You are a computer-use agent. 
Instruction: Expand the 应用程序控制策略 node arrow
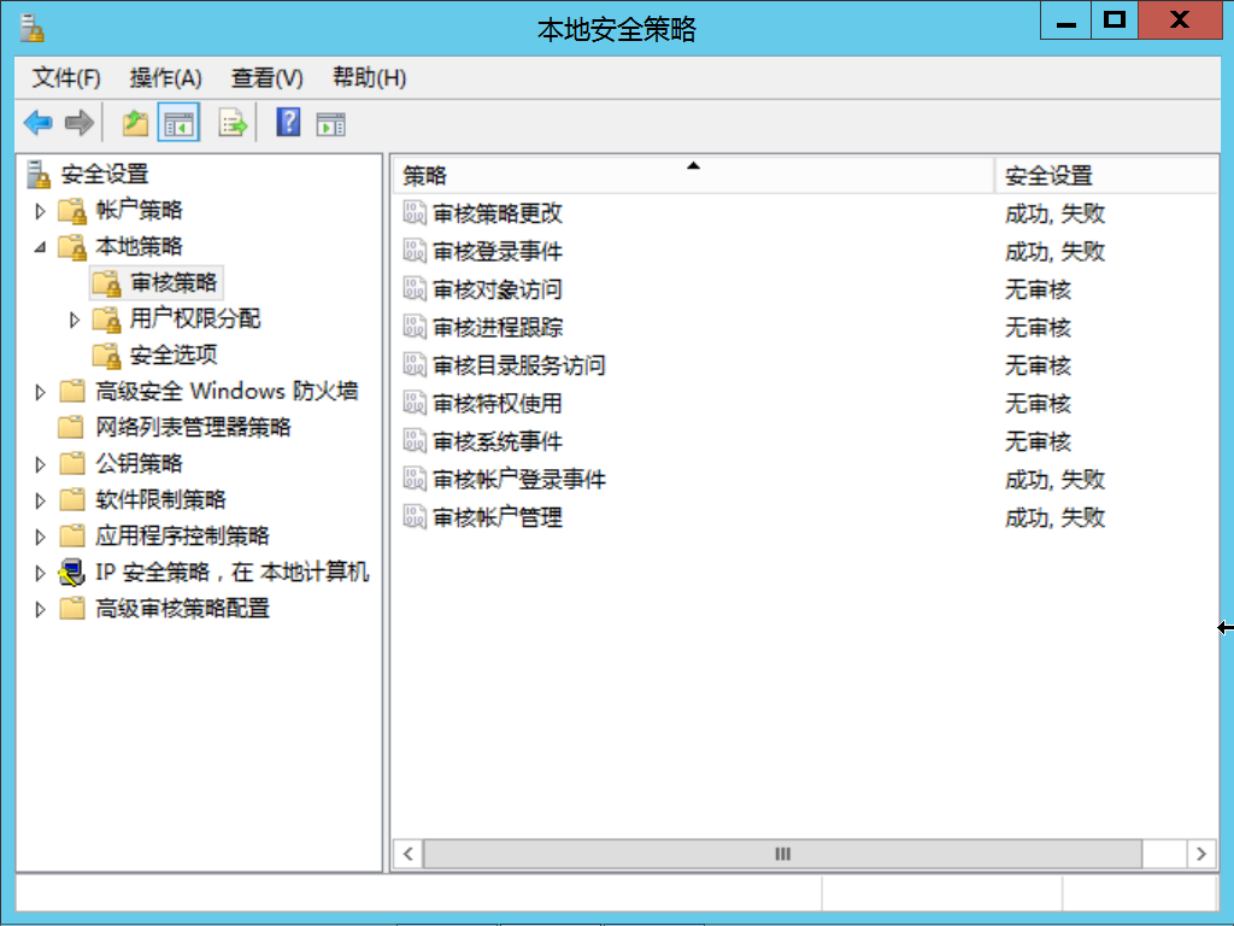click(40, 536)
